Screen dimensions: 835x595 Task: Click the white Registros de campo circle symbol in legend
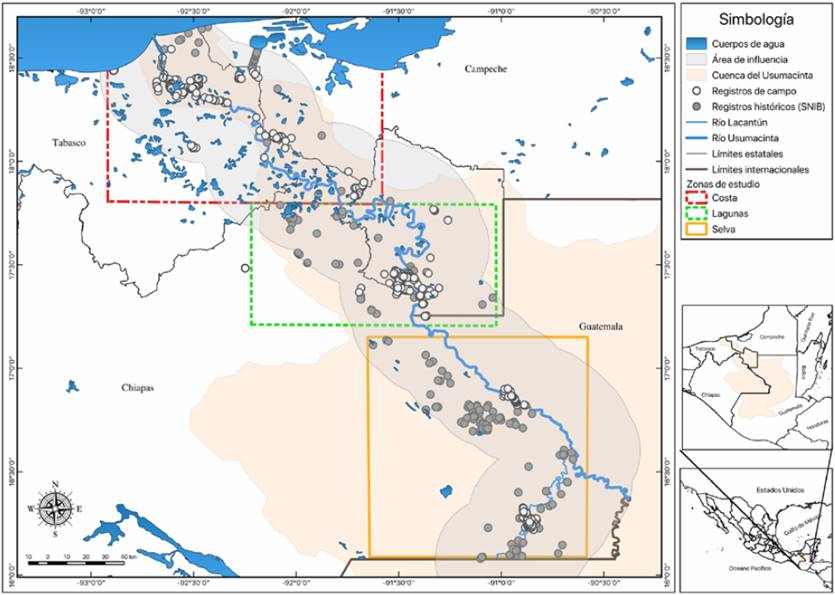tap(695, 90)
